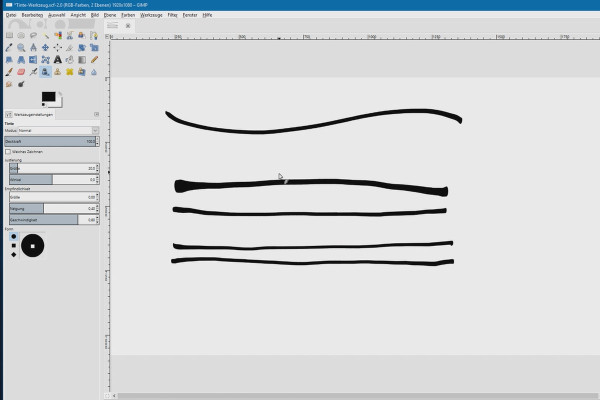The width and height of the screenshot is (600, 400).
Task: Select the Foreground Select tool
Action: 82,36
